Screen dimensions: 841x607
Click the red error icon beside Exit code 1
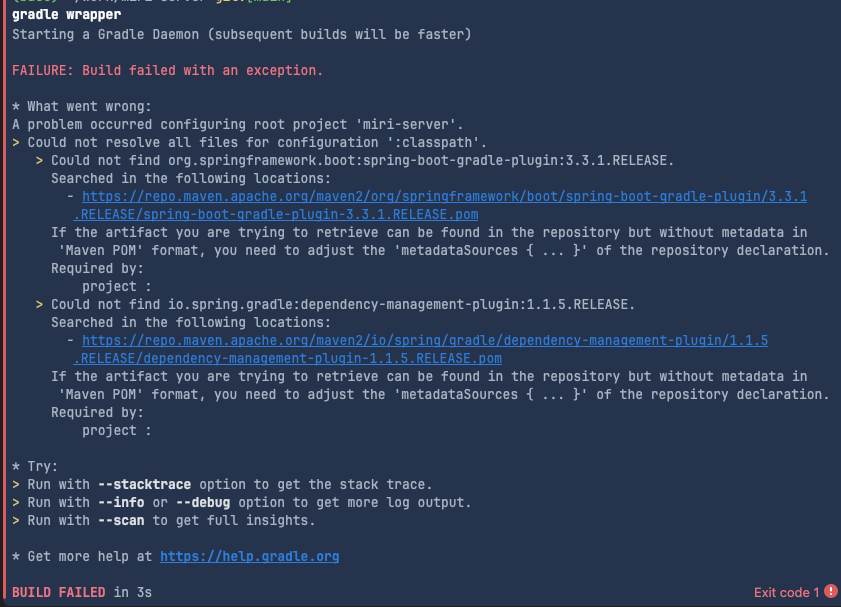point(830,591)
